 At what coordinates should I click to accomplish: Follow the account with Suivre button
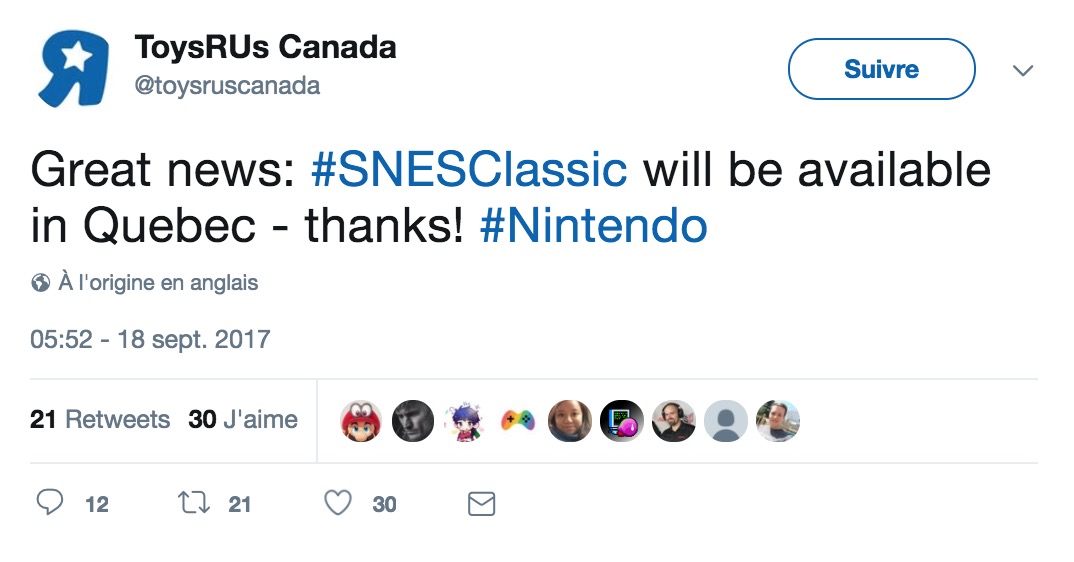coord(882,69)
